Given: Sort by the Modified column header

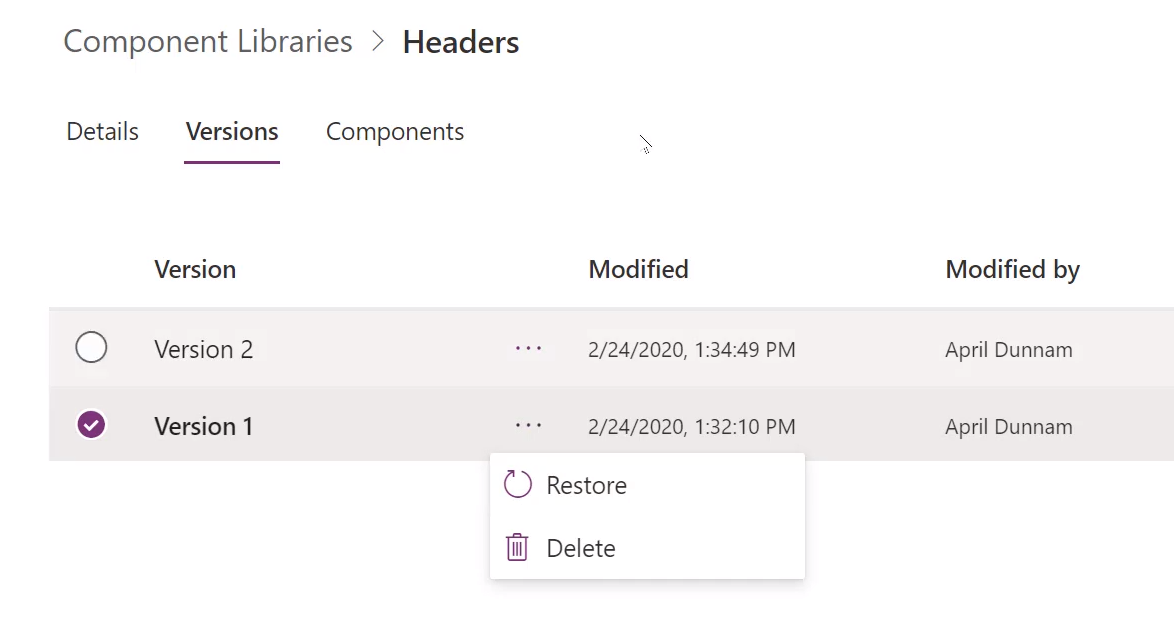Looking at the screenshot, I should [x=638, y=269].
